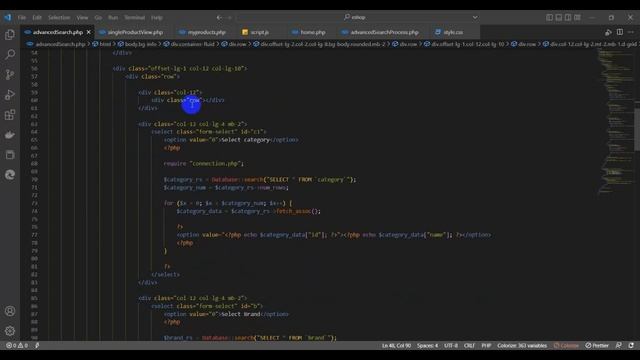Open the Customize Layout button
Image resolution: width=640 pixels, height=360 pixels.
pyautogui.click(x=578, y=18)
